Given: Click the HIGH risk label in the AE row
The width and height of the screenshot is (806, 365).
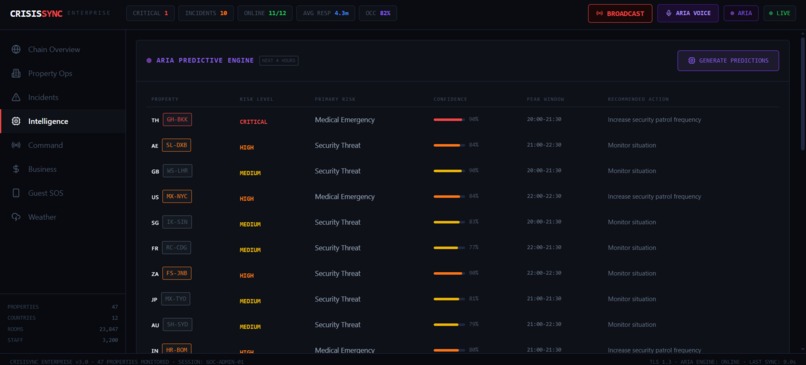Looking at the screenshot, I should pos(247,148).
